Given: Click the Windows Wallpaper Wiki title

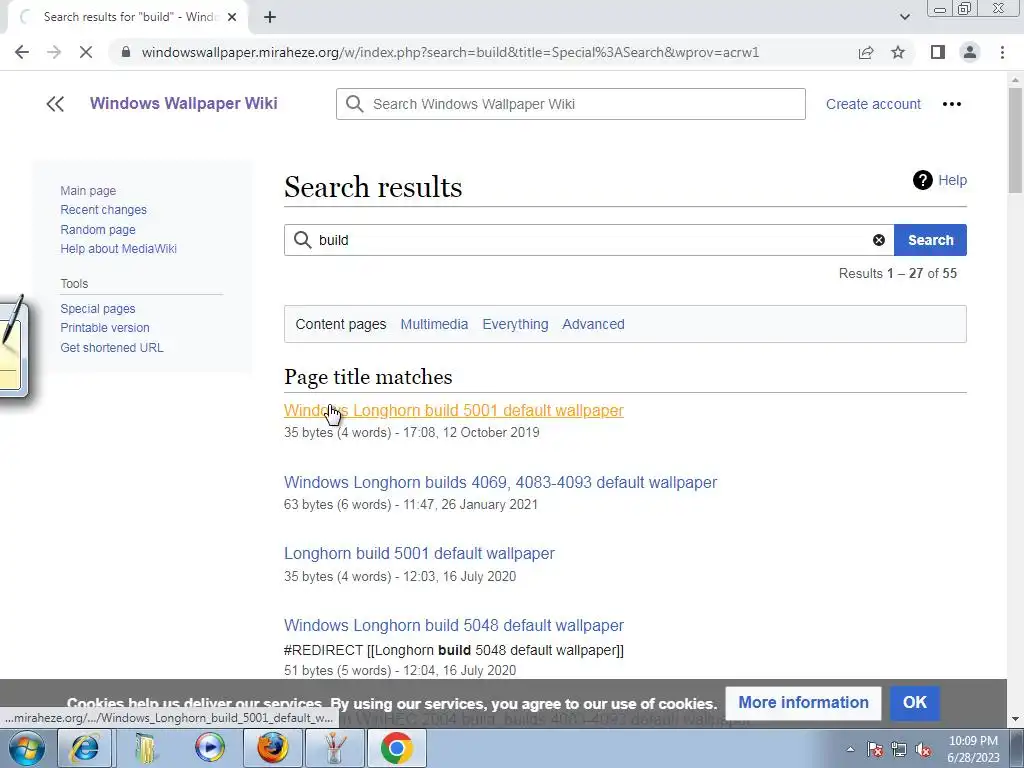Looking at the screenshot, I should point(184,103).
